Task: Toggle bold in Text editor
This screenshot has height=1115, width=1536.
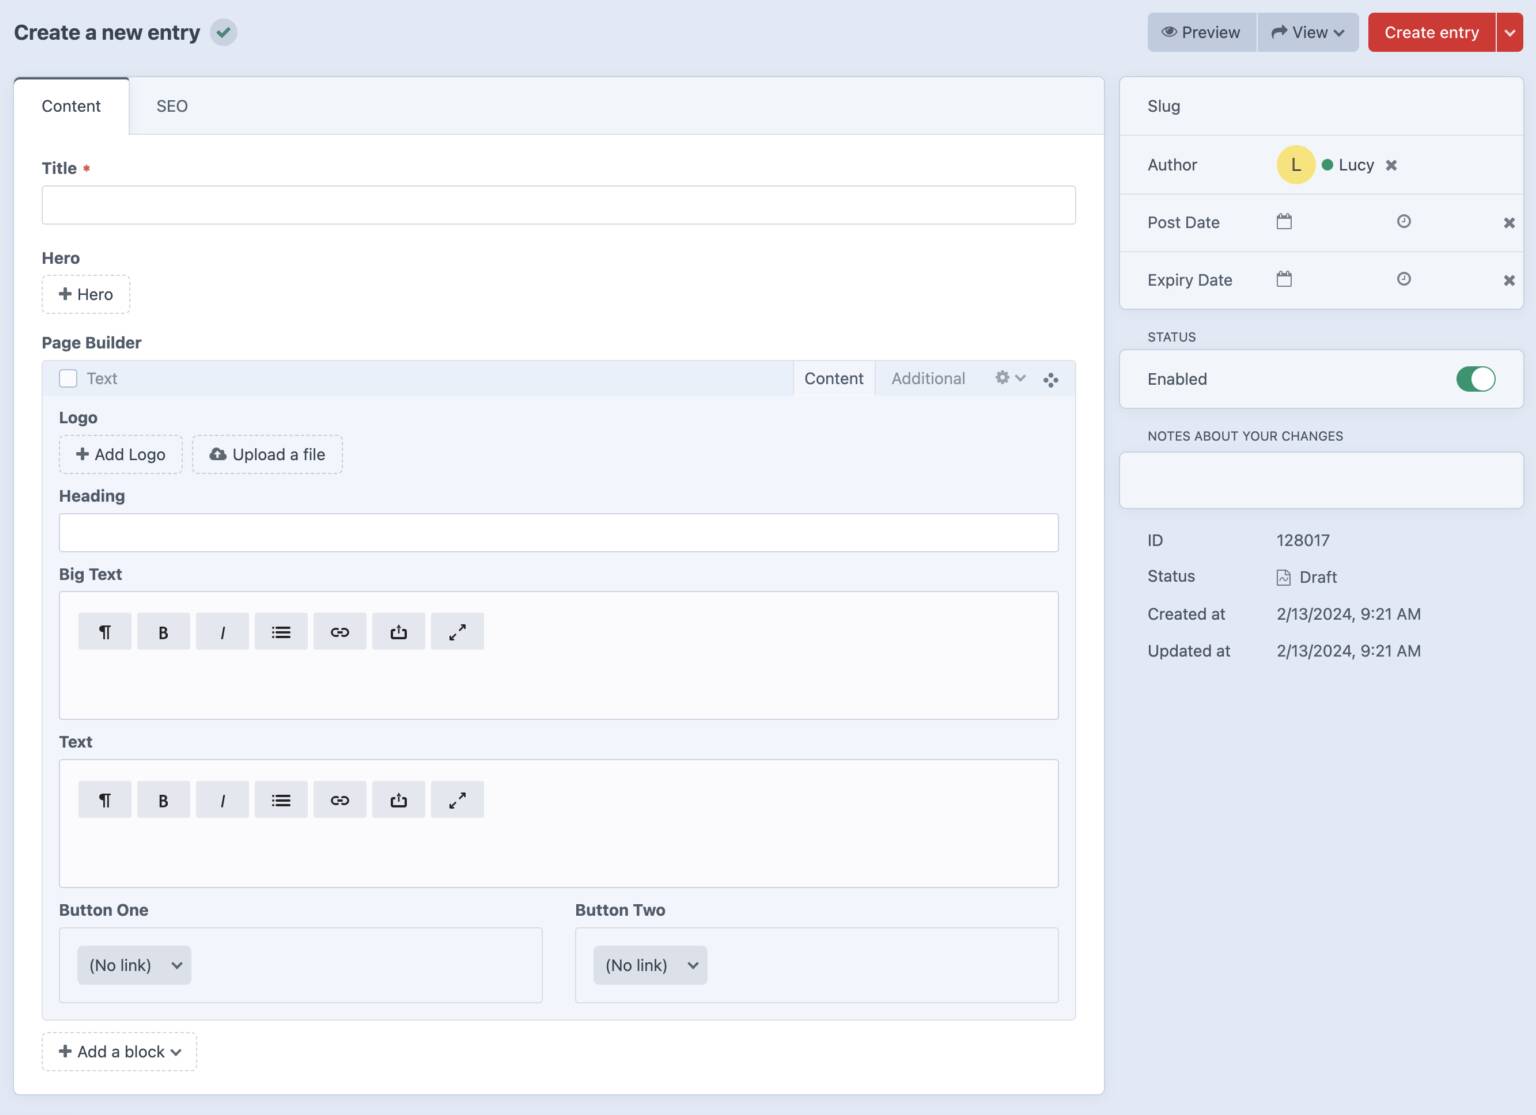Action: (x=163, y=800)
